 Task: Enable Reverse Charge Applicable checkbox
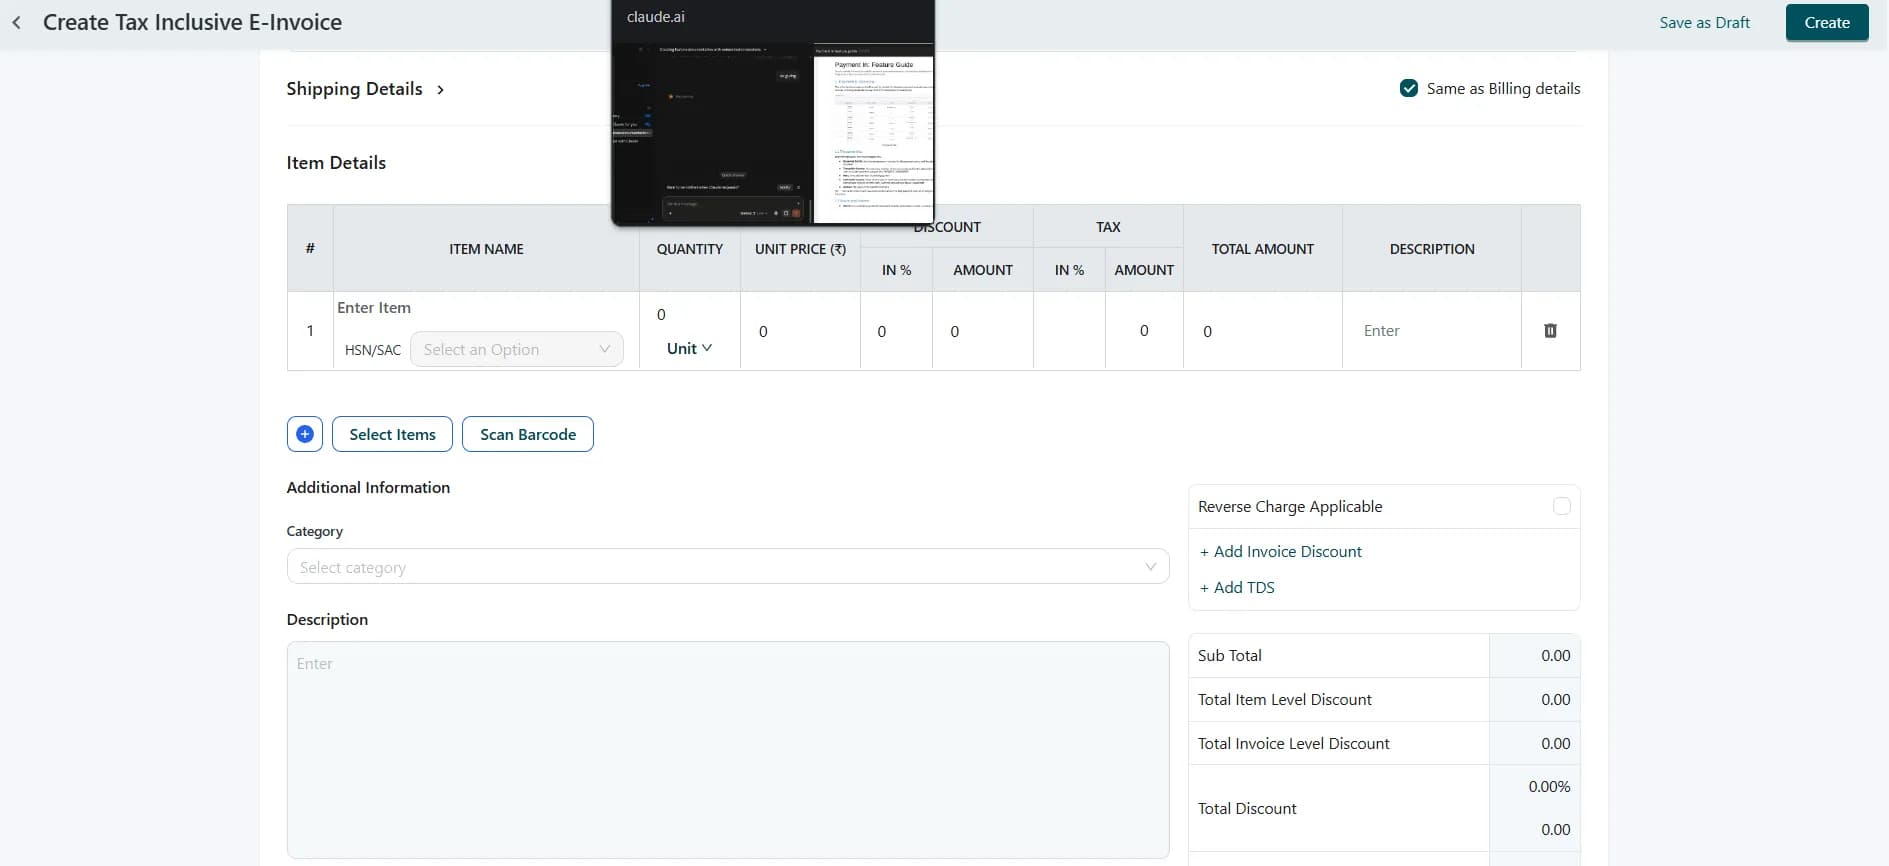(1562, 506)
